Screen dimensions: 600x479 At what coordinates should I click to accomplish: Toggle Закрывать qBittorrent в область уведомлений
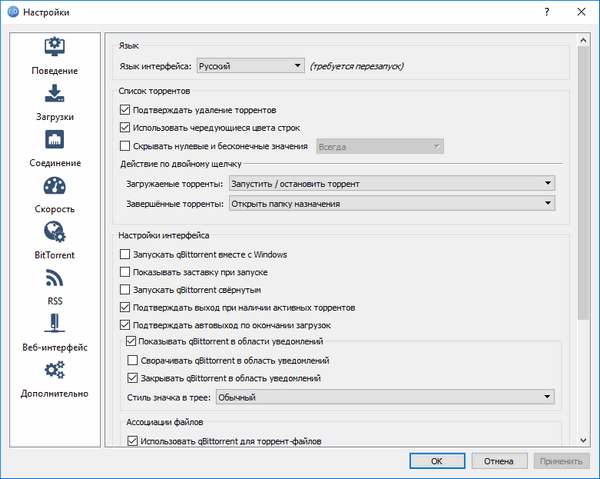click(x=132, y=378)
